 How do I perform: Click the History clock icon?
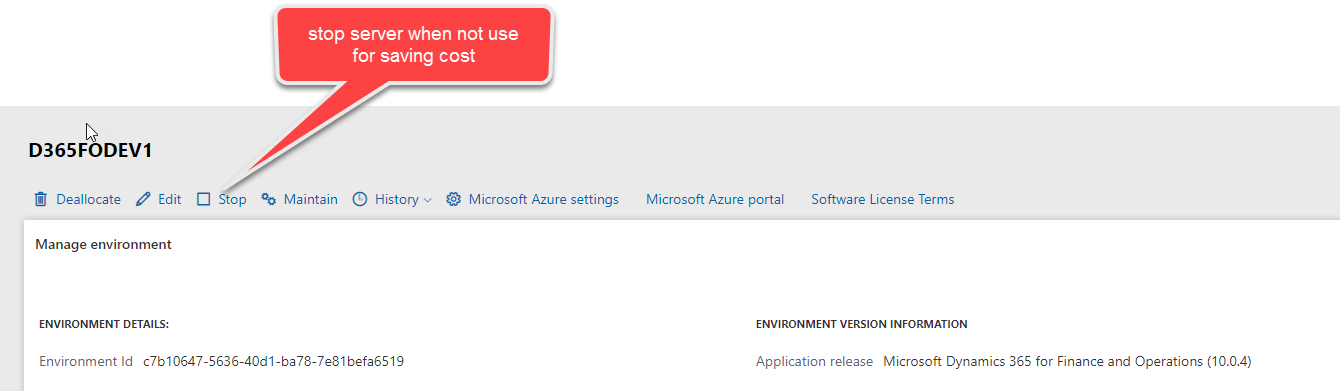coord(360,199)
